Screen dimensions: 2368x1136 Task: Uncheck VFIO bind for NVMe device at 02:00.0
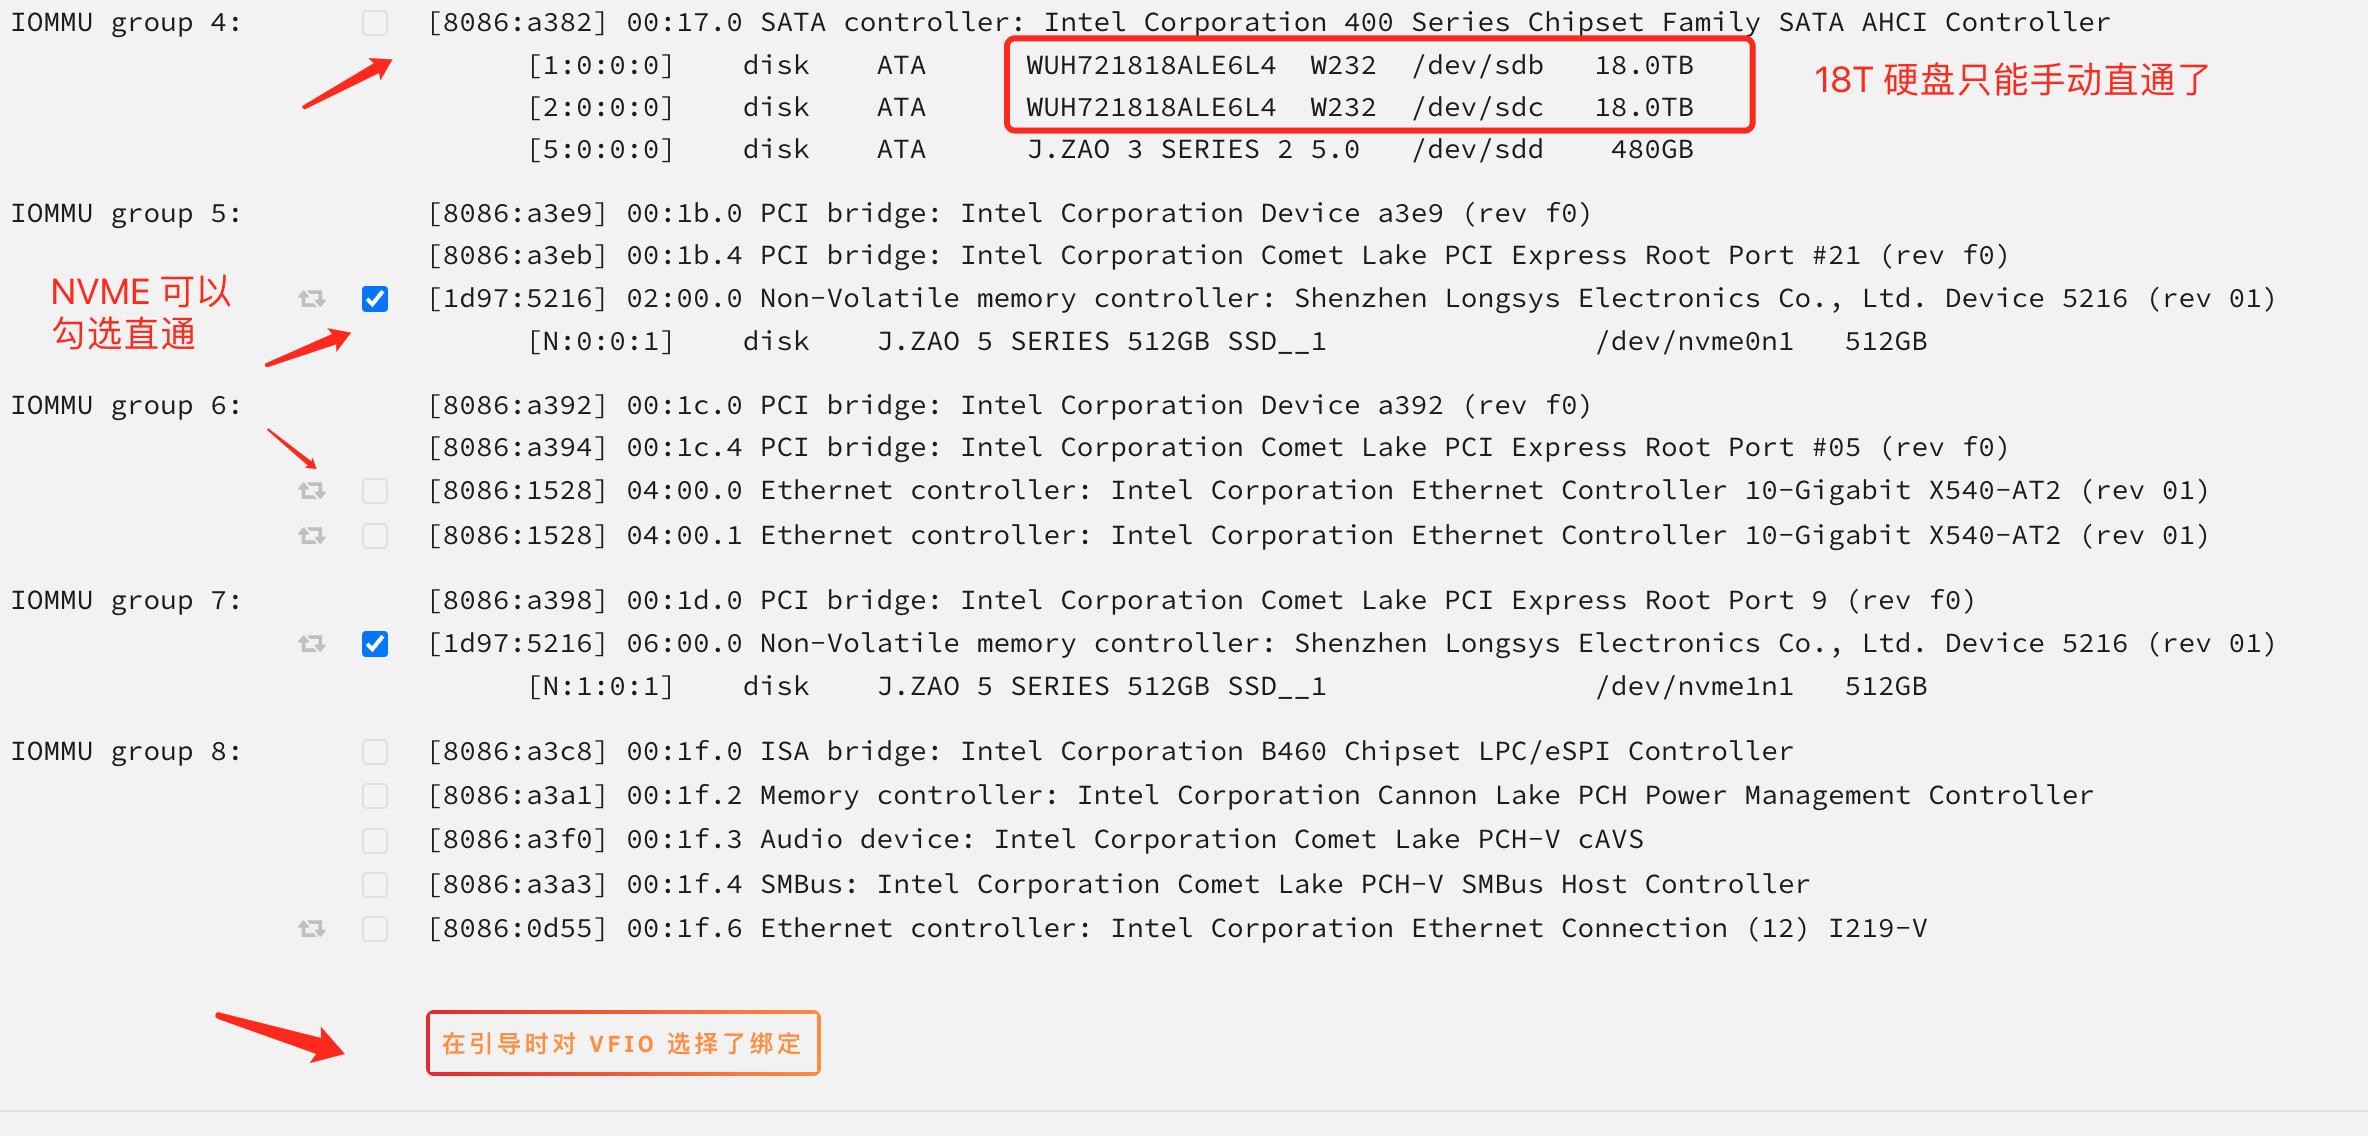[375, 297]
